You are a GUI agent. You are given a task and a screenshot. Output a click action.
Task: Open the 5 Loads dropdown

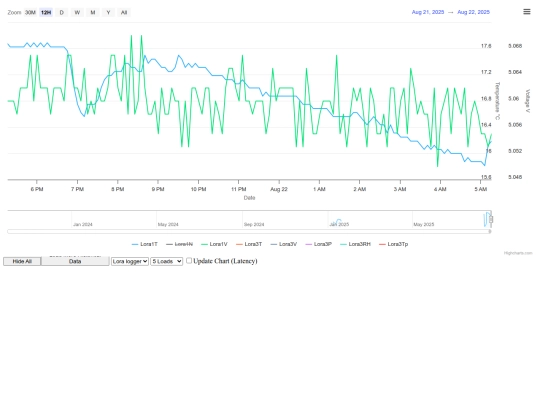click(167, 261)
